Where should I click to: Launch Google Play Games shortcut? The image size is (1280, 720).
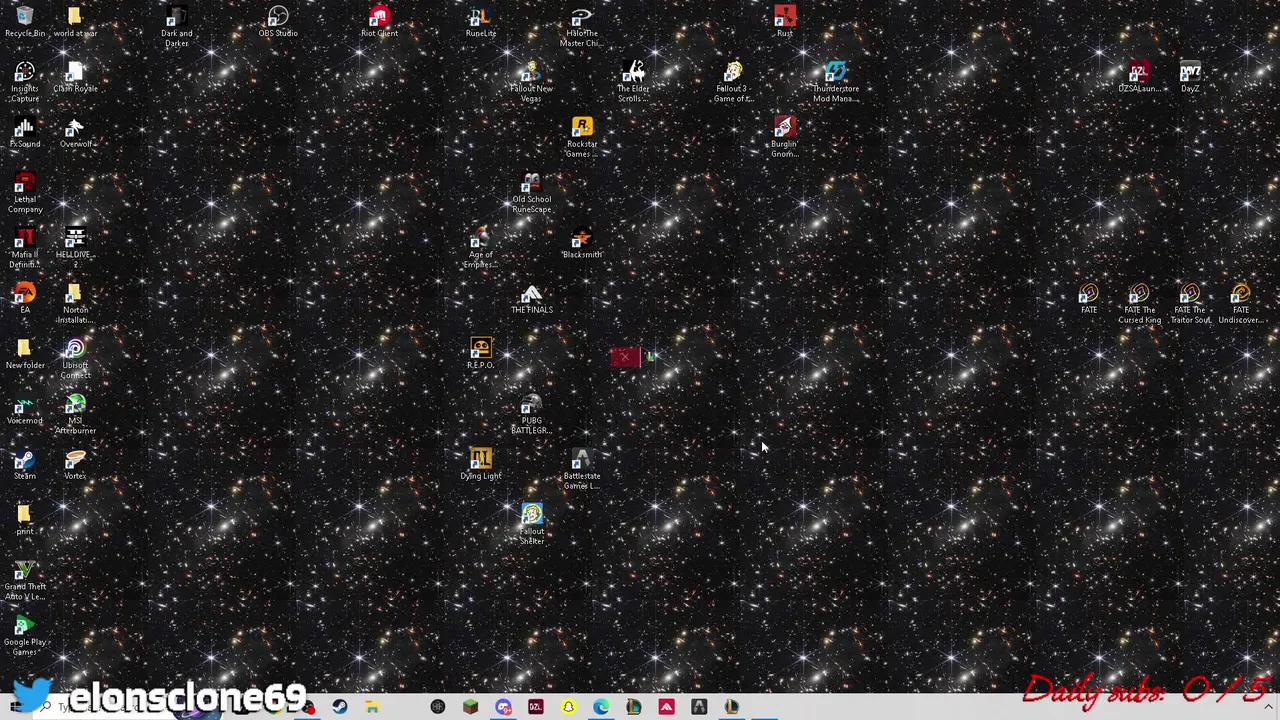click(25, 634)
